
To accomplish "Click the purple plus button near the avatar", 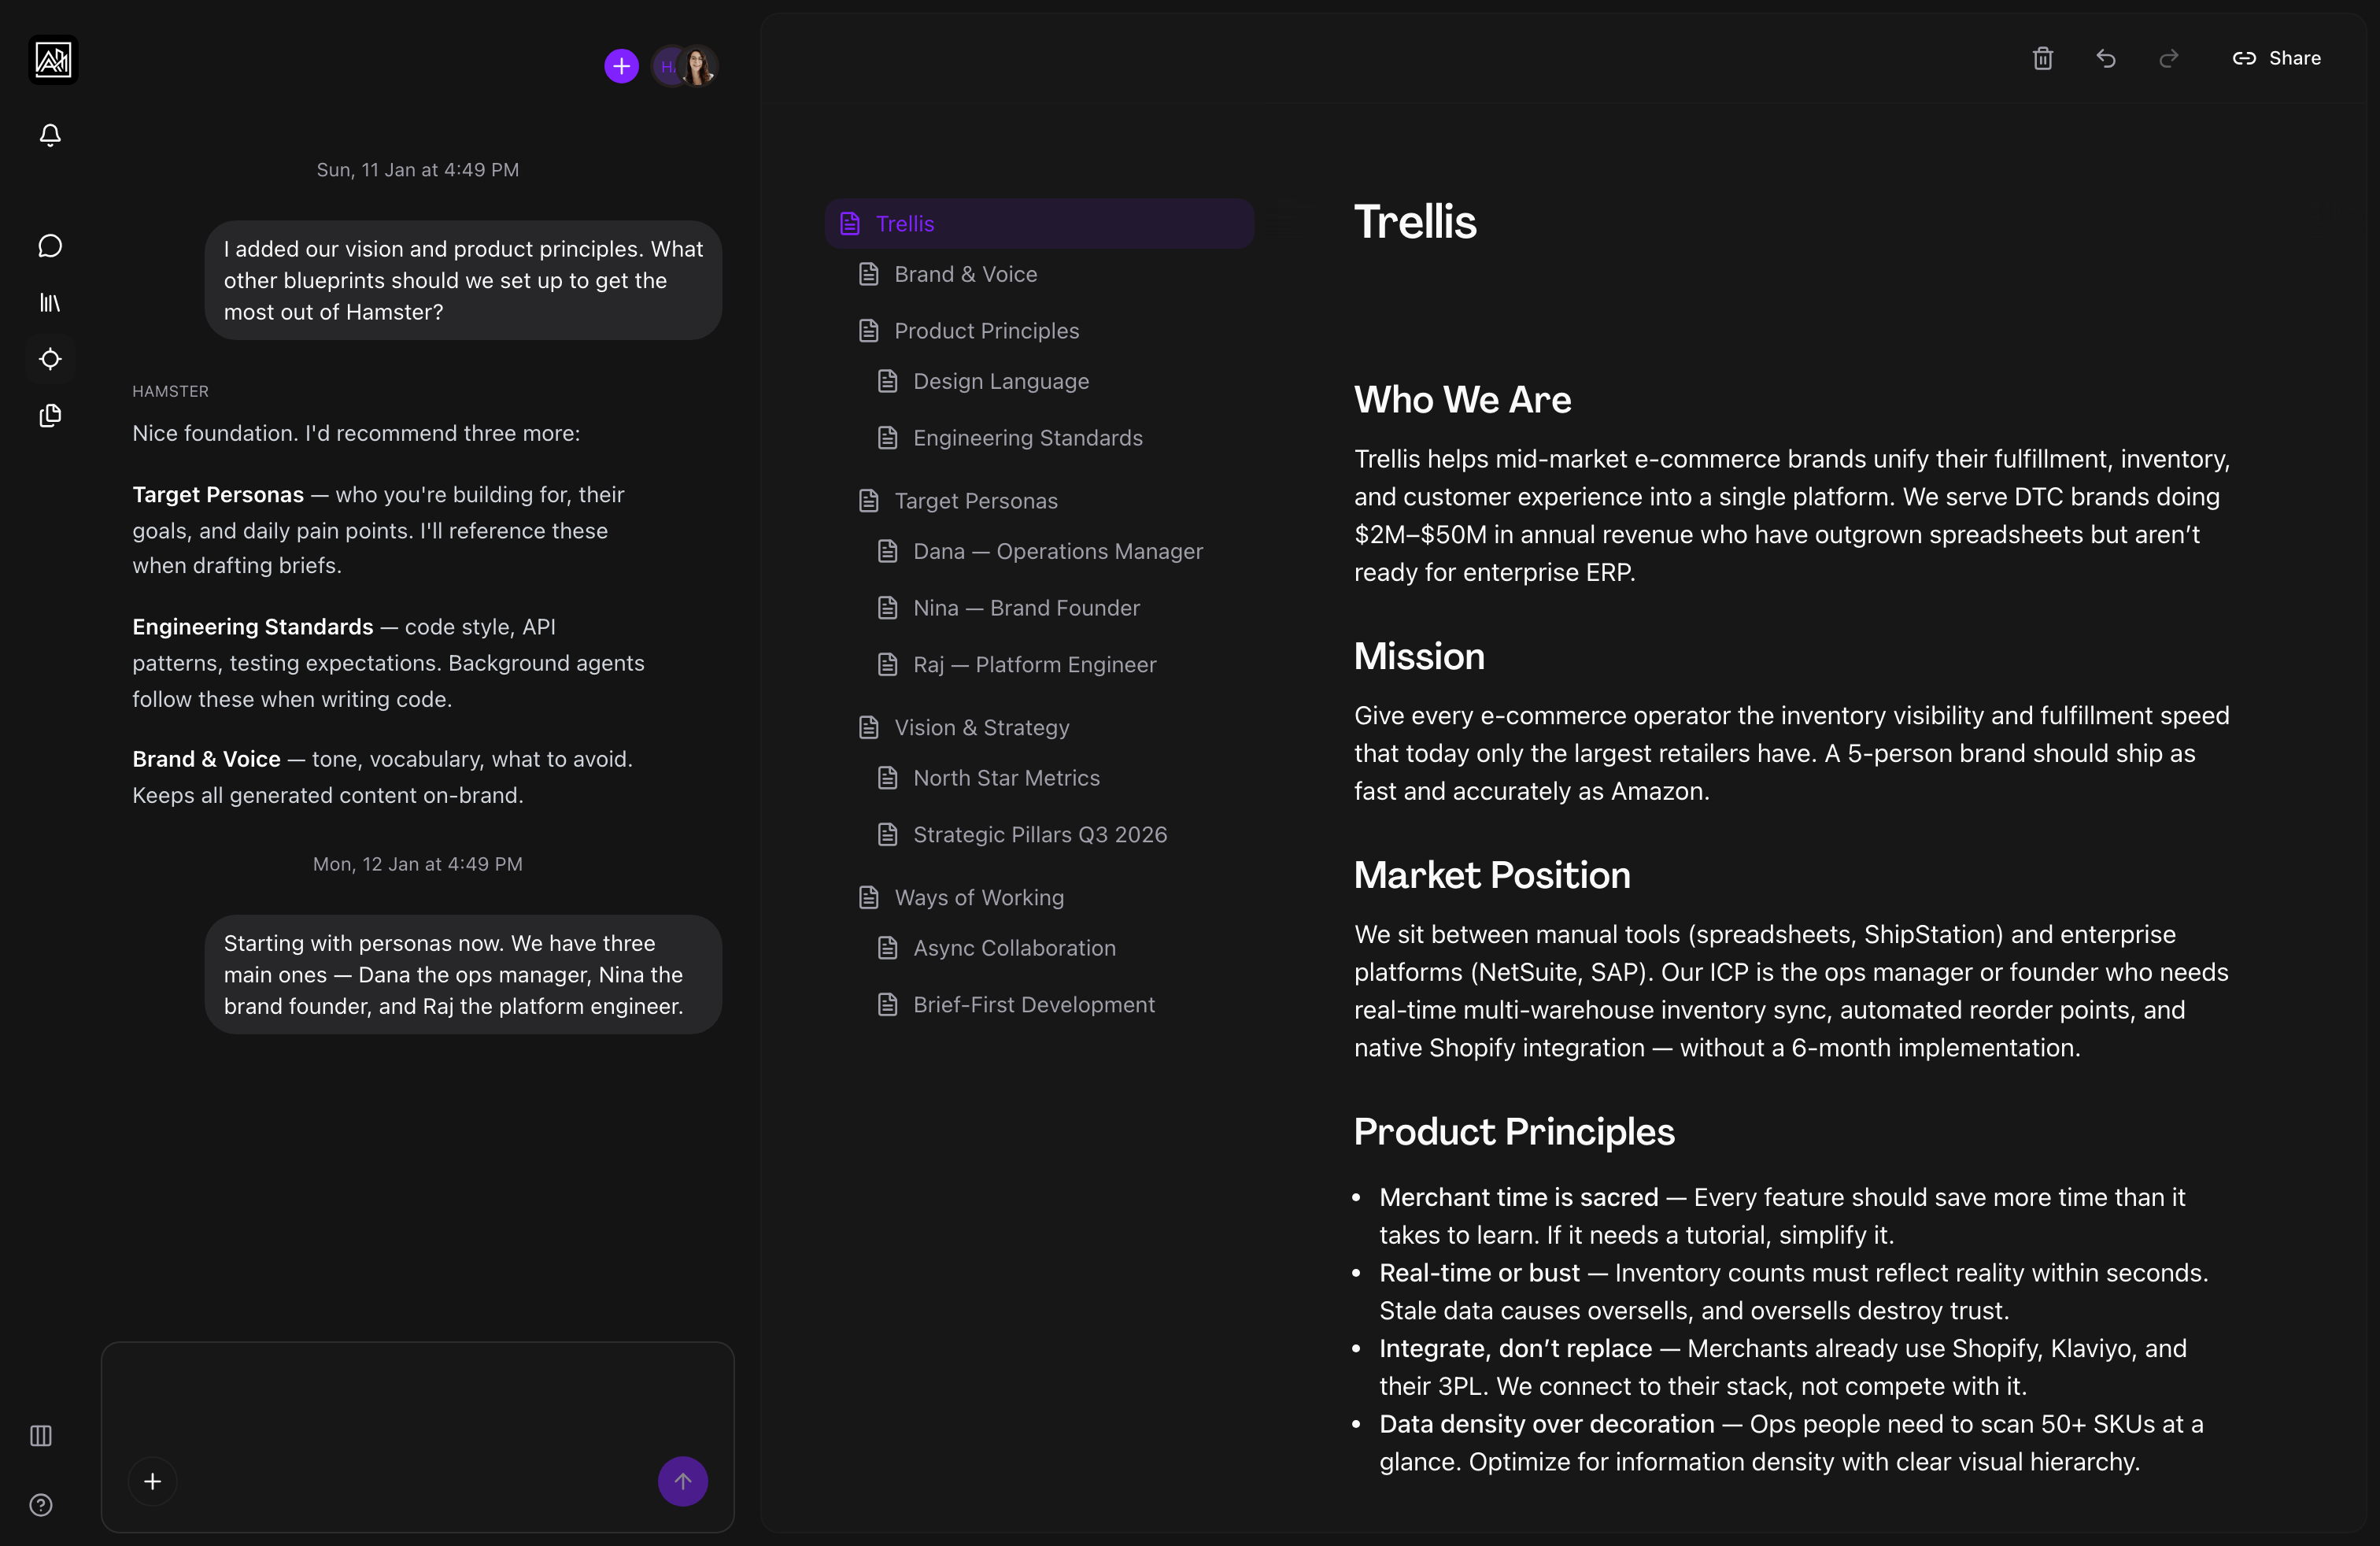I will click(620, 66).
